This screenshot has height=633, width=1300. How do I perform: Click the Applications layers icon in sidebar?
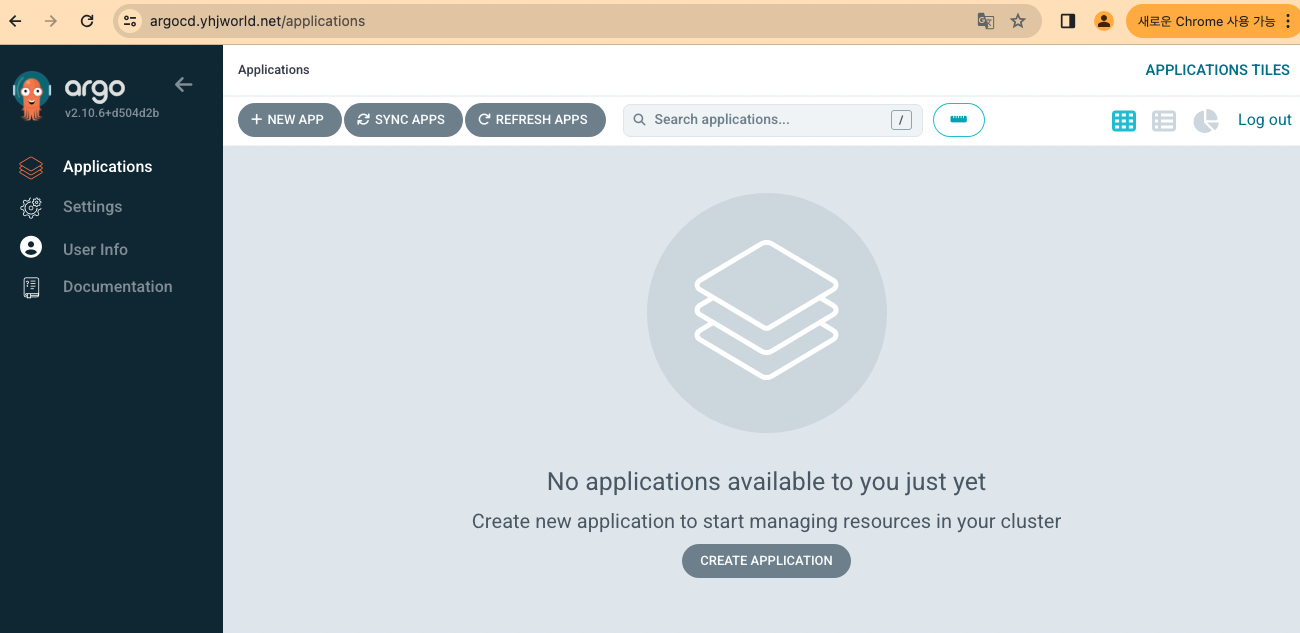pos(31,167)
